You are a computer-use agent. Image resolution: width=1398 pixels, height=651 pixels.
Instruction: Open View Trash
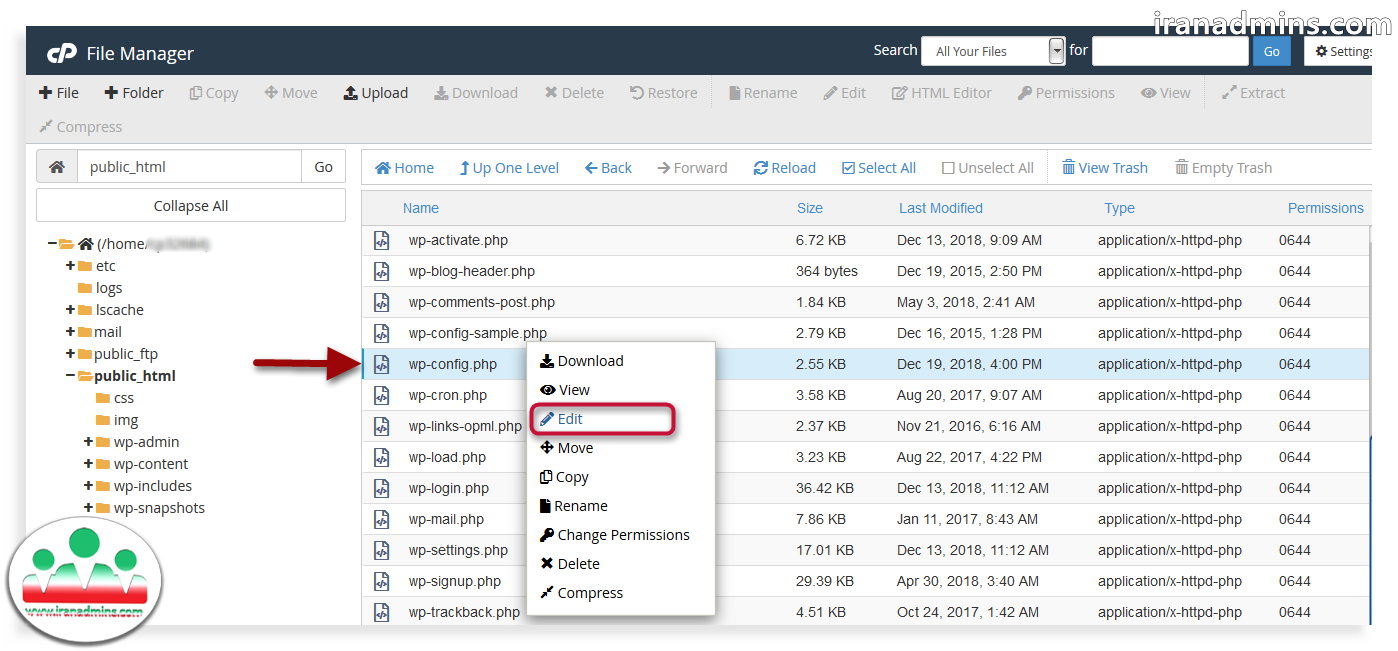(1104, 168)
